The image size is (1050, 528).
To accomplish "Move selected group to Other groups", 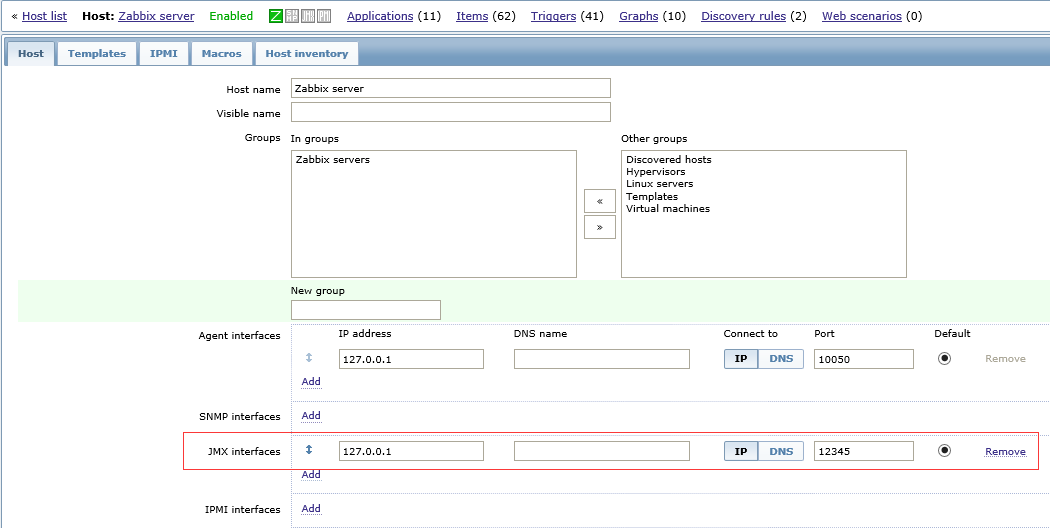I will click(600, 227).
